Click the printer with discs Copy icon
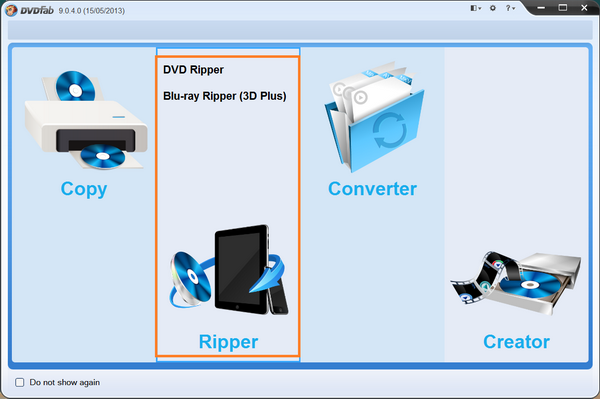The width and height of the screenshot is (600, 399). pos(86,120)
